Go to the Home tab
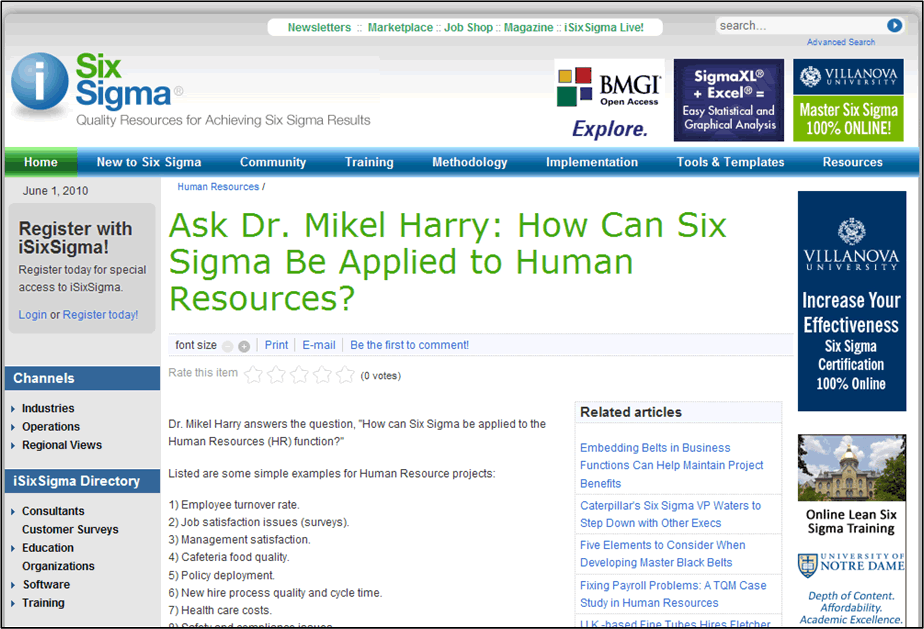 click(41, 162)
